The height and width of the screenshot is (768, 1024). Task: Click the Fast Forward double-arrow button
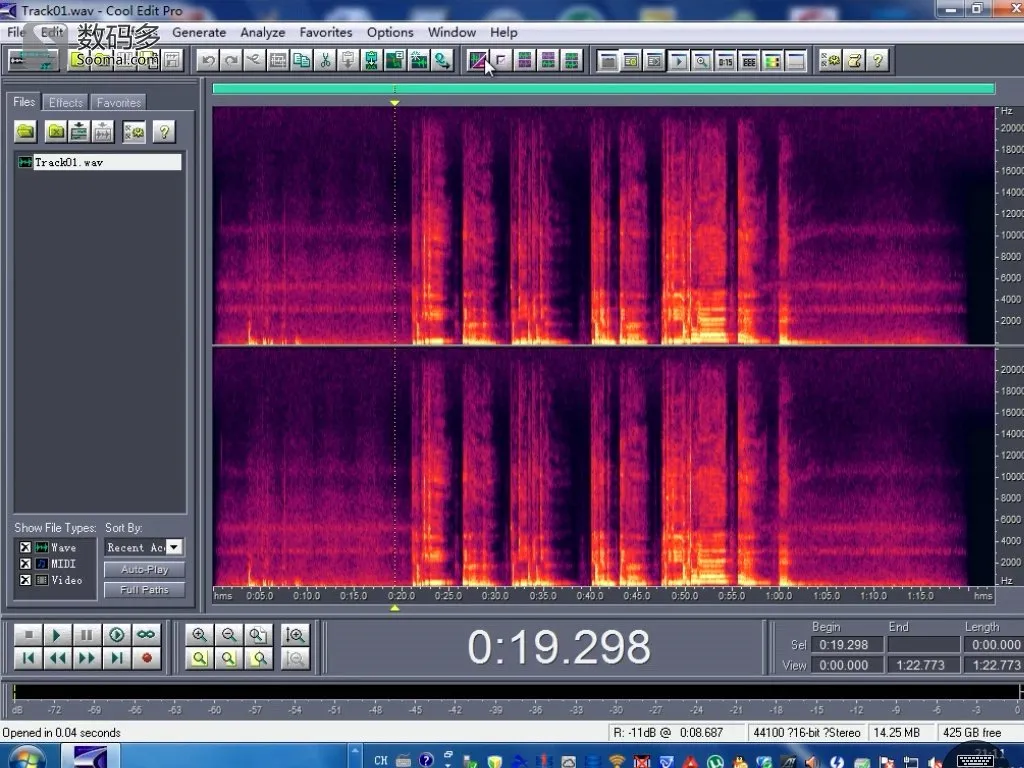tap(86, 658)
